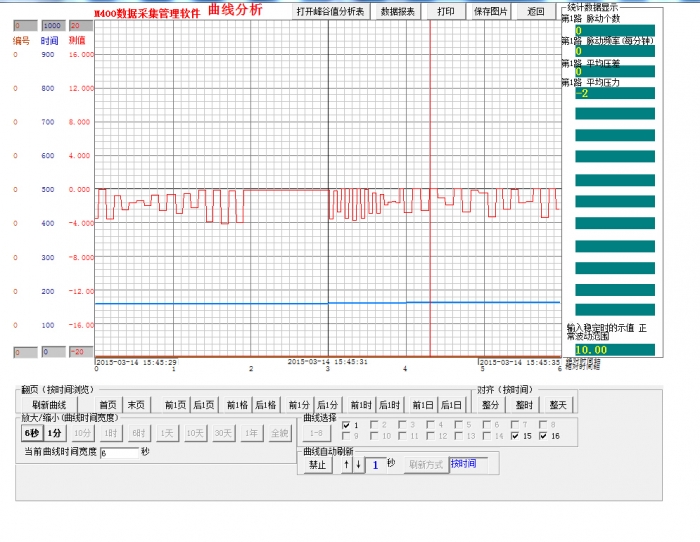
Task: Click 返回 to go back
Action: pos(536,12)
